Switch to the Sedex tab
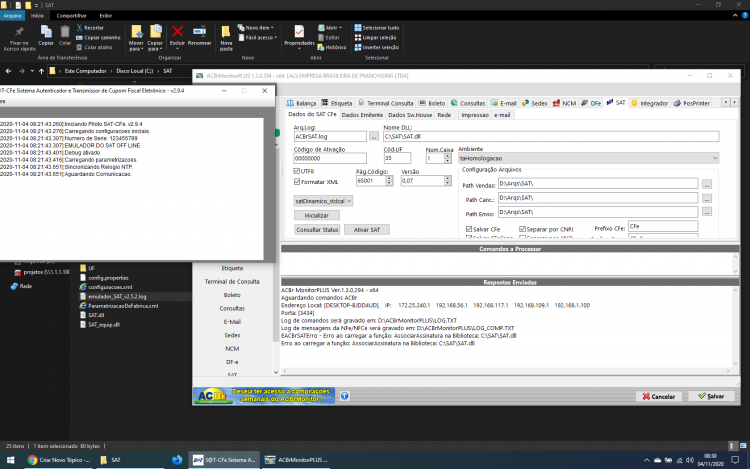The image size is (750, 469). pyautogui.click(x=534, y=103)
